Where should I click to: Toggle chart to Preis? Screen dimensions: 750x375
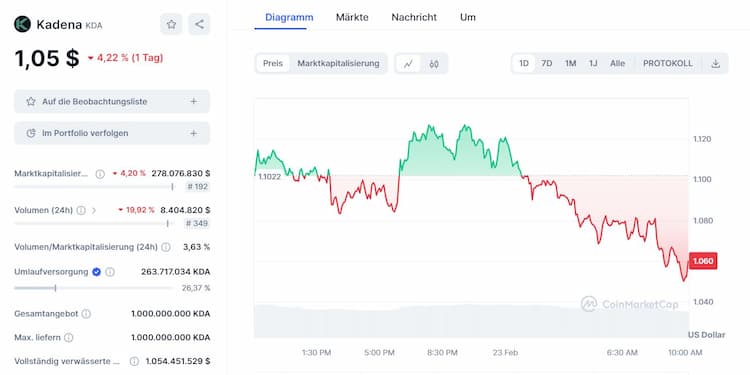(x=273, y=64)
